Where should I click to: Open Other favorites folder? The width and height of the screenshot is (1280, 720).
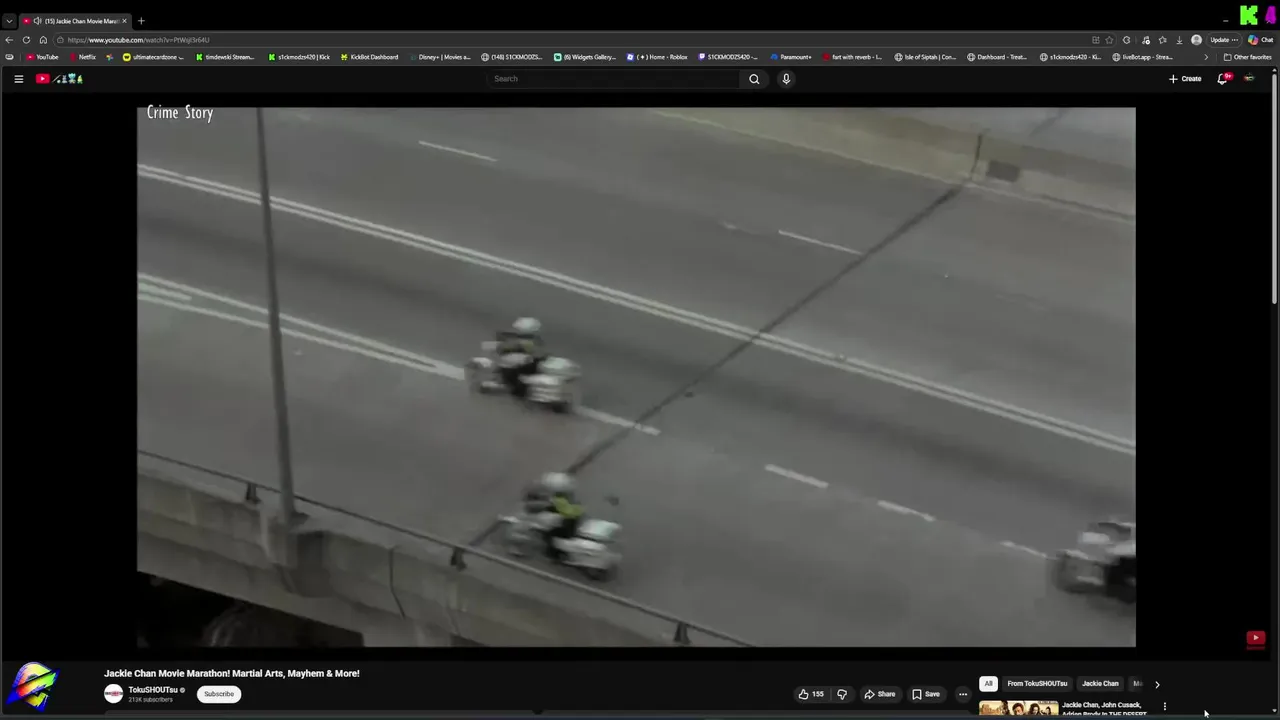point(1248,57)
